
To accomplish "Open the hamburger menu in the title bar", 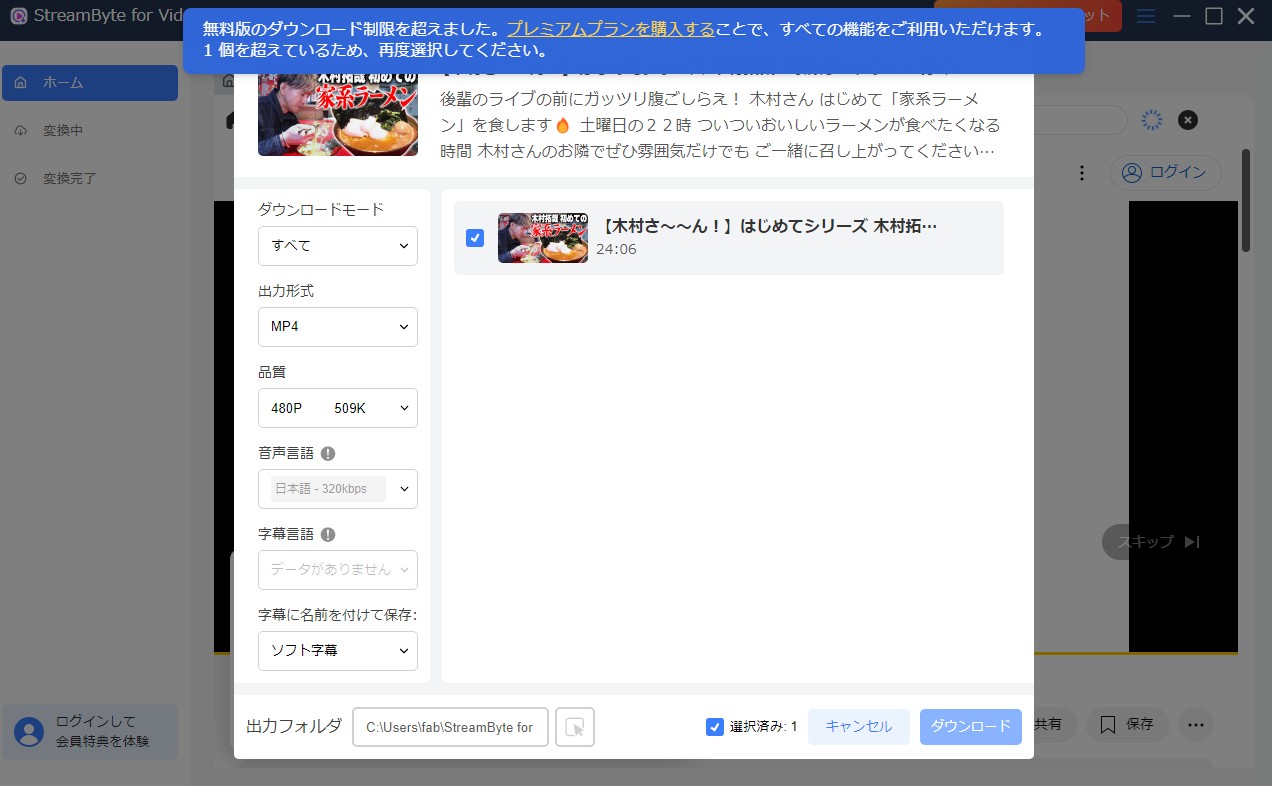I will pyautogui.click(x=1146, y=16).
